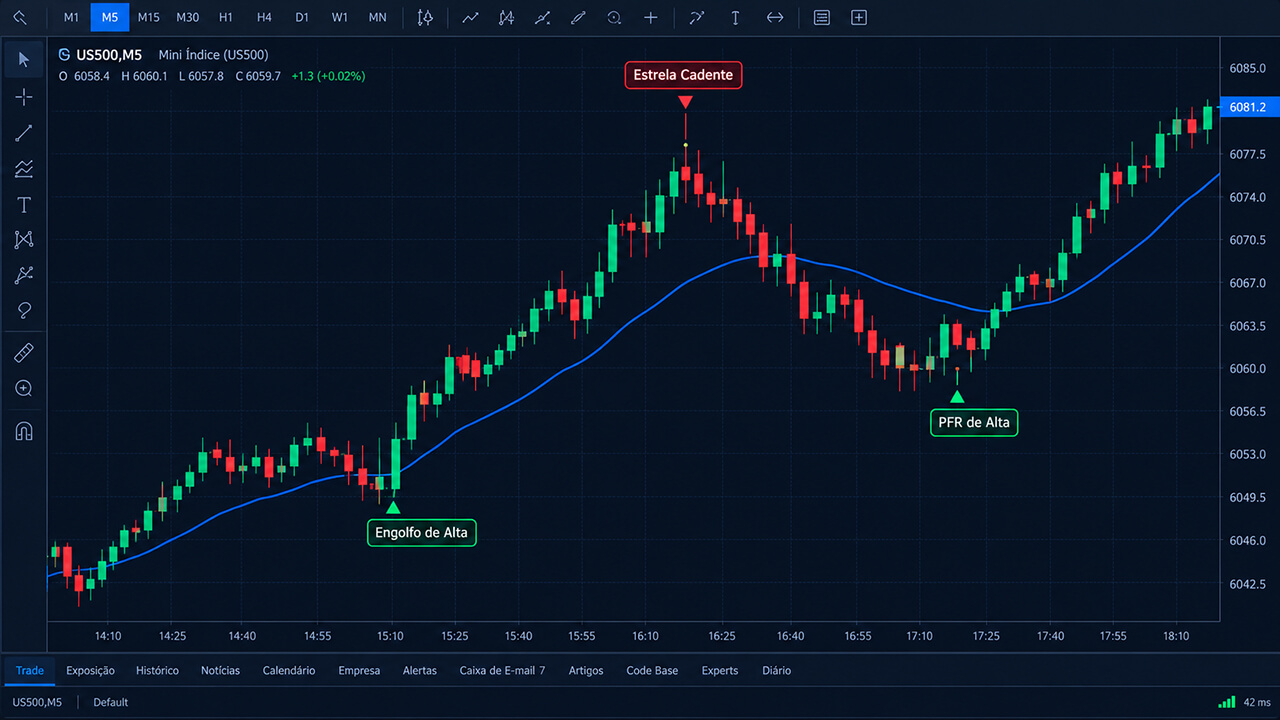
Task: Click the 42 ms latency readout
Action: (x=1257, y=702)
